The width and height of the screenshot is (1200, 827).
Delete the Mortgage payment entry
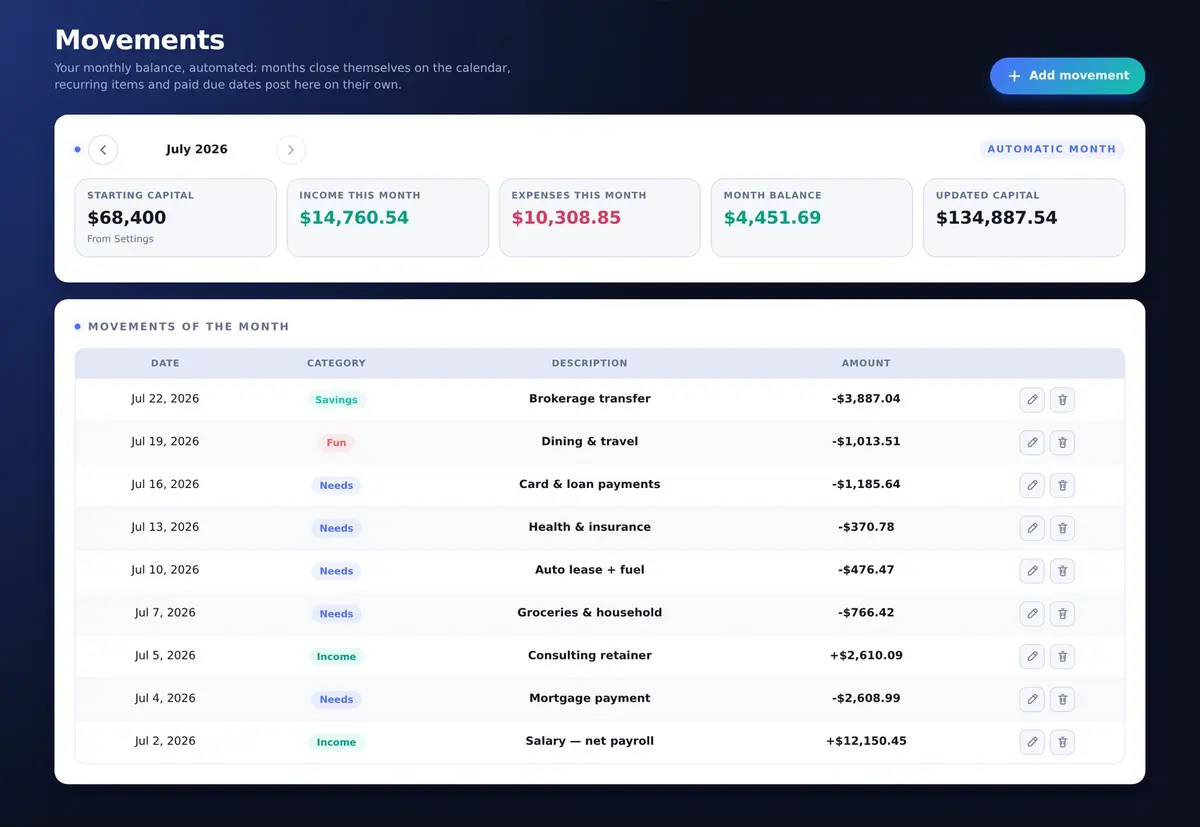(1062, 699)
